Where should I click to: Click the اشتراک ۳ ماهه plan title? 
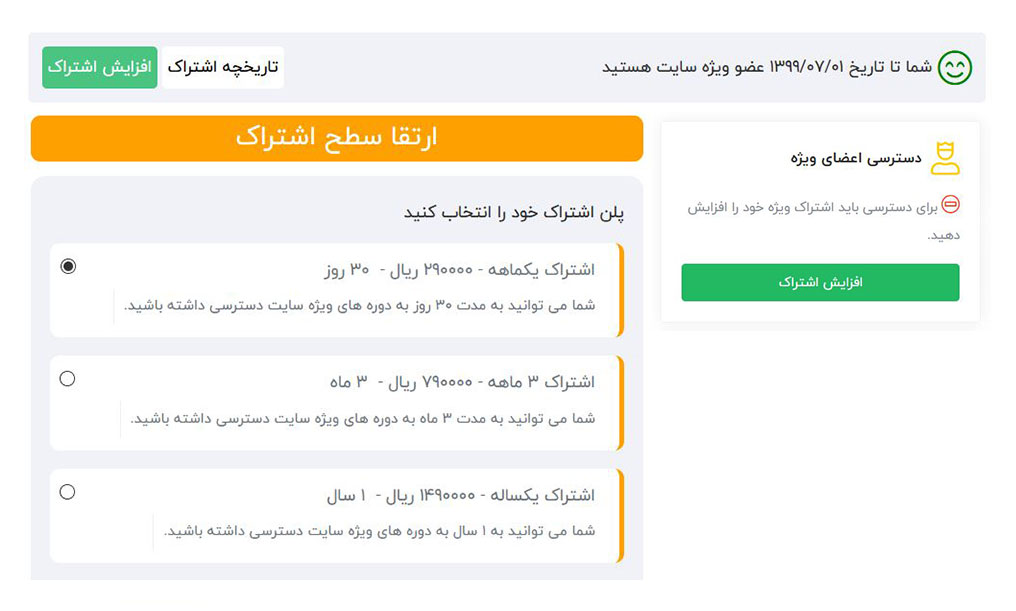coord(462,382)
